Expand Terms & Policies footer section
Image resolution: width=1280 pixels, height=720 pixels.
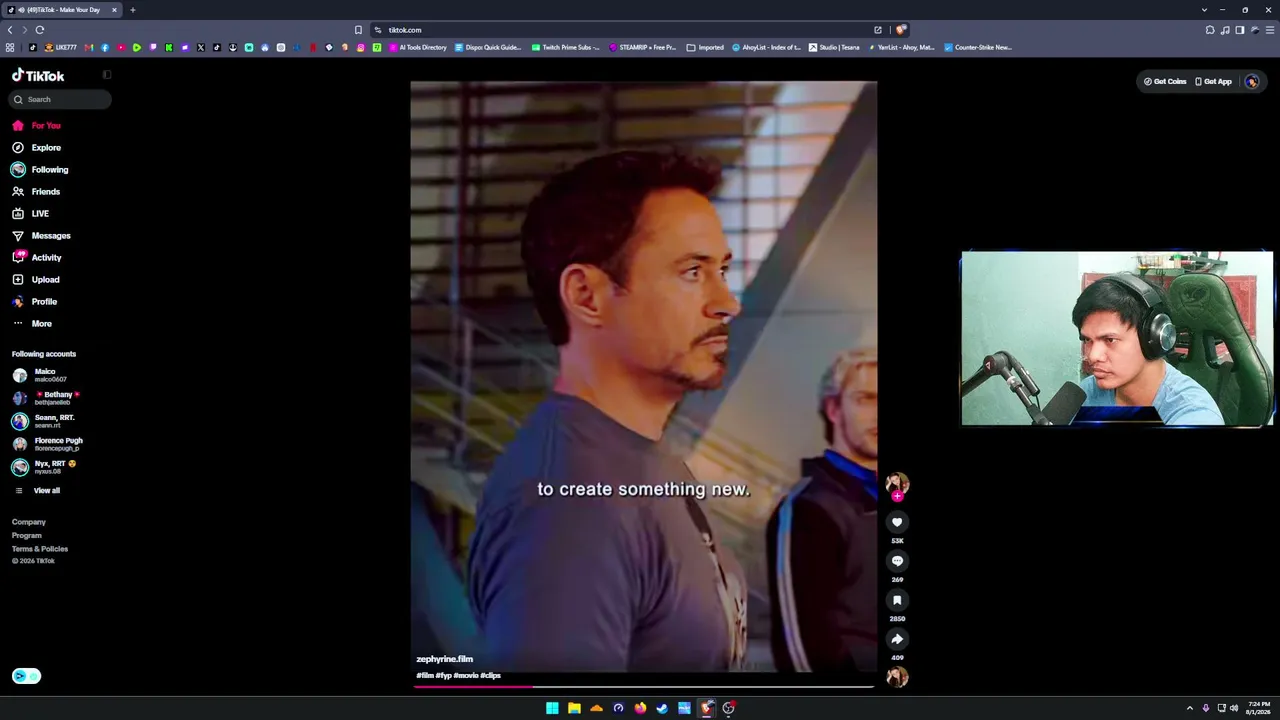[x=40, y=549]
